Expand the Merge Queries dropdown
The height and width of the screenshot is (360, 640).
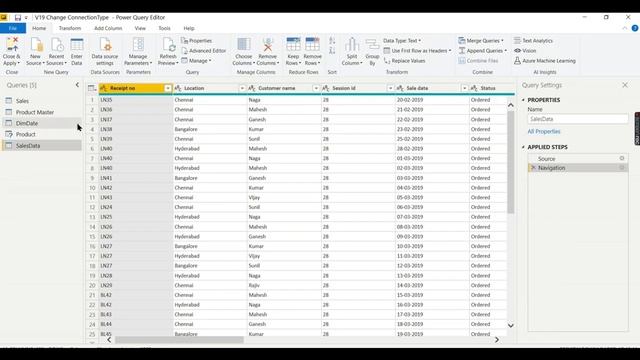point(502,41)
